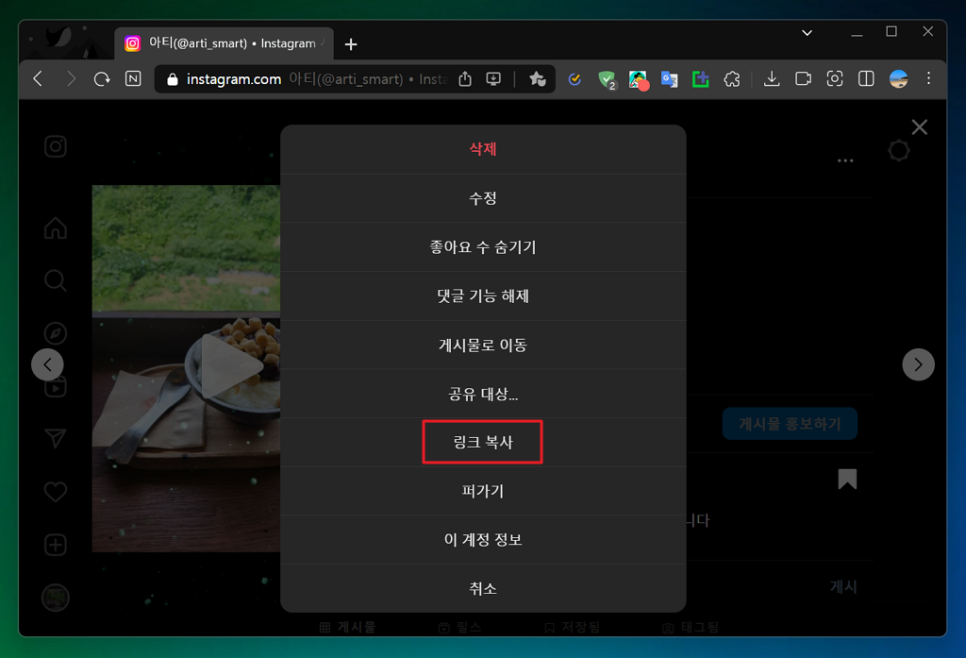The height and width of the screenshot is (658, 966).
Task: Click the bookmark save icon on post
Action: point(847,479)
